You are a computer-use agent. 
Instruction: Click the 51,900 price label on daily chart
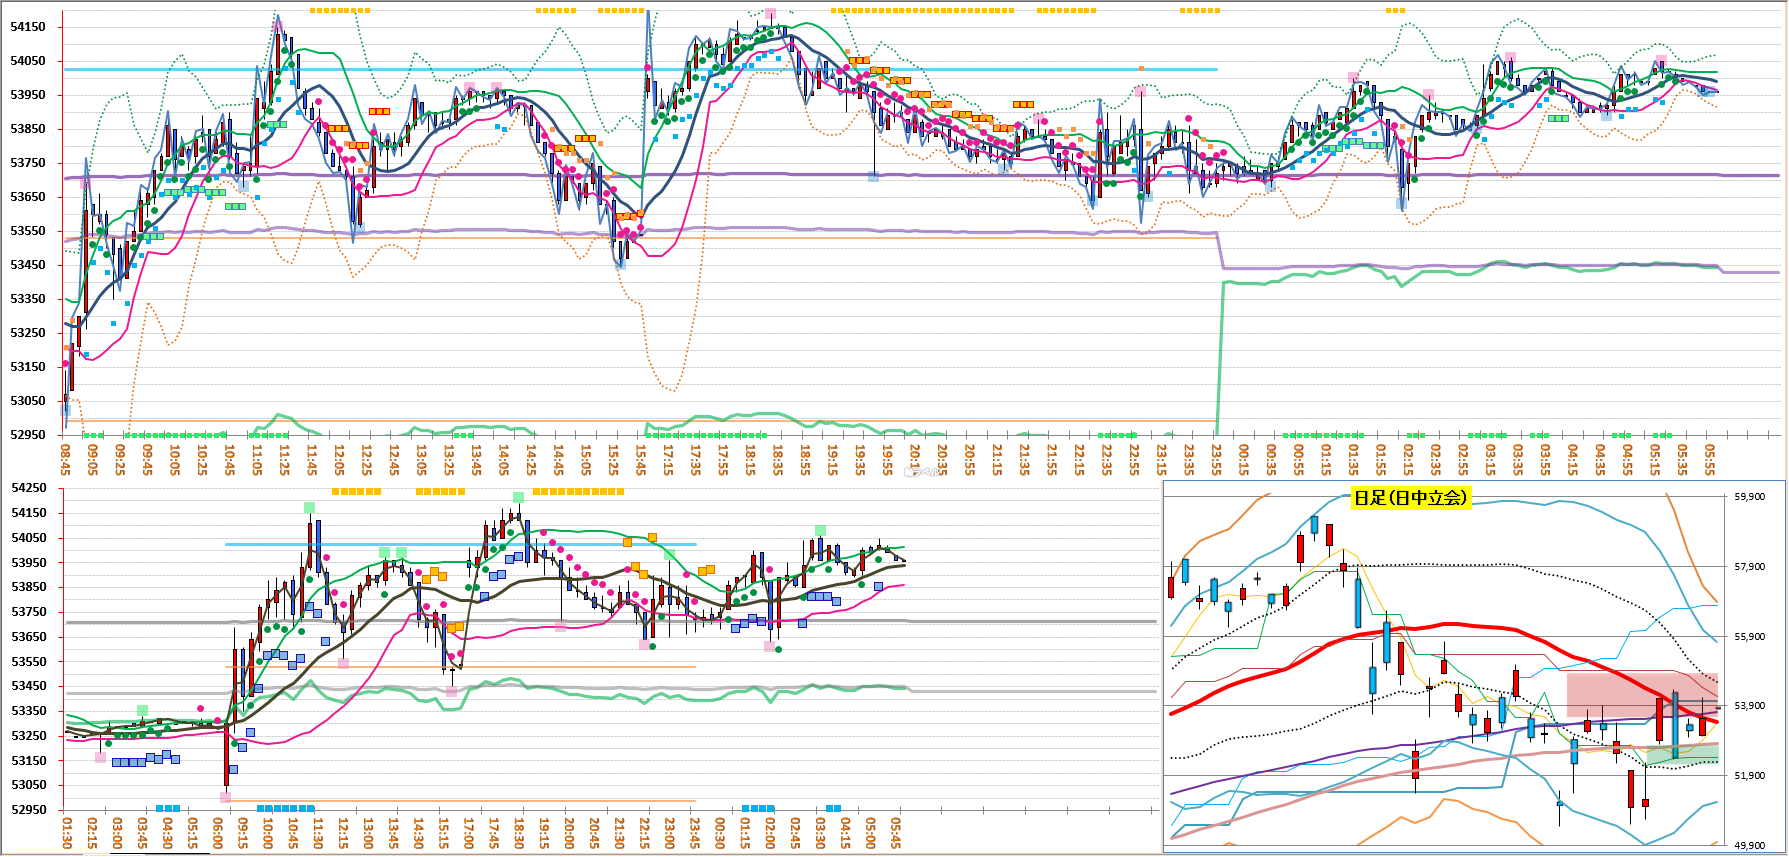(1749, 776)
